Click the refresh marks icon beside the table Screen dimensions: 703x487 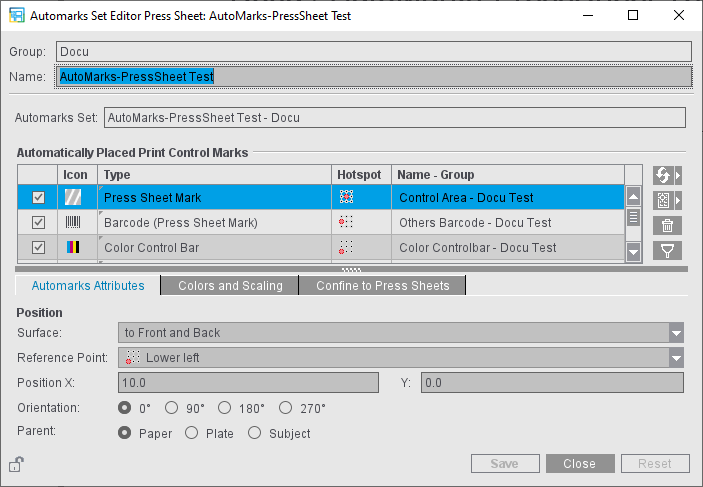point(663,175)
